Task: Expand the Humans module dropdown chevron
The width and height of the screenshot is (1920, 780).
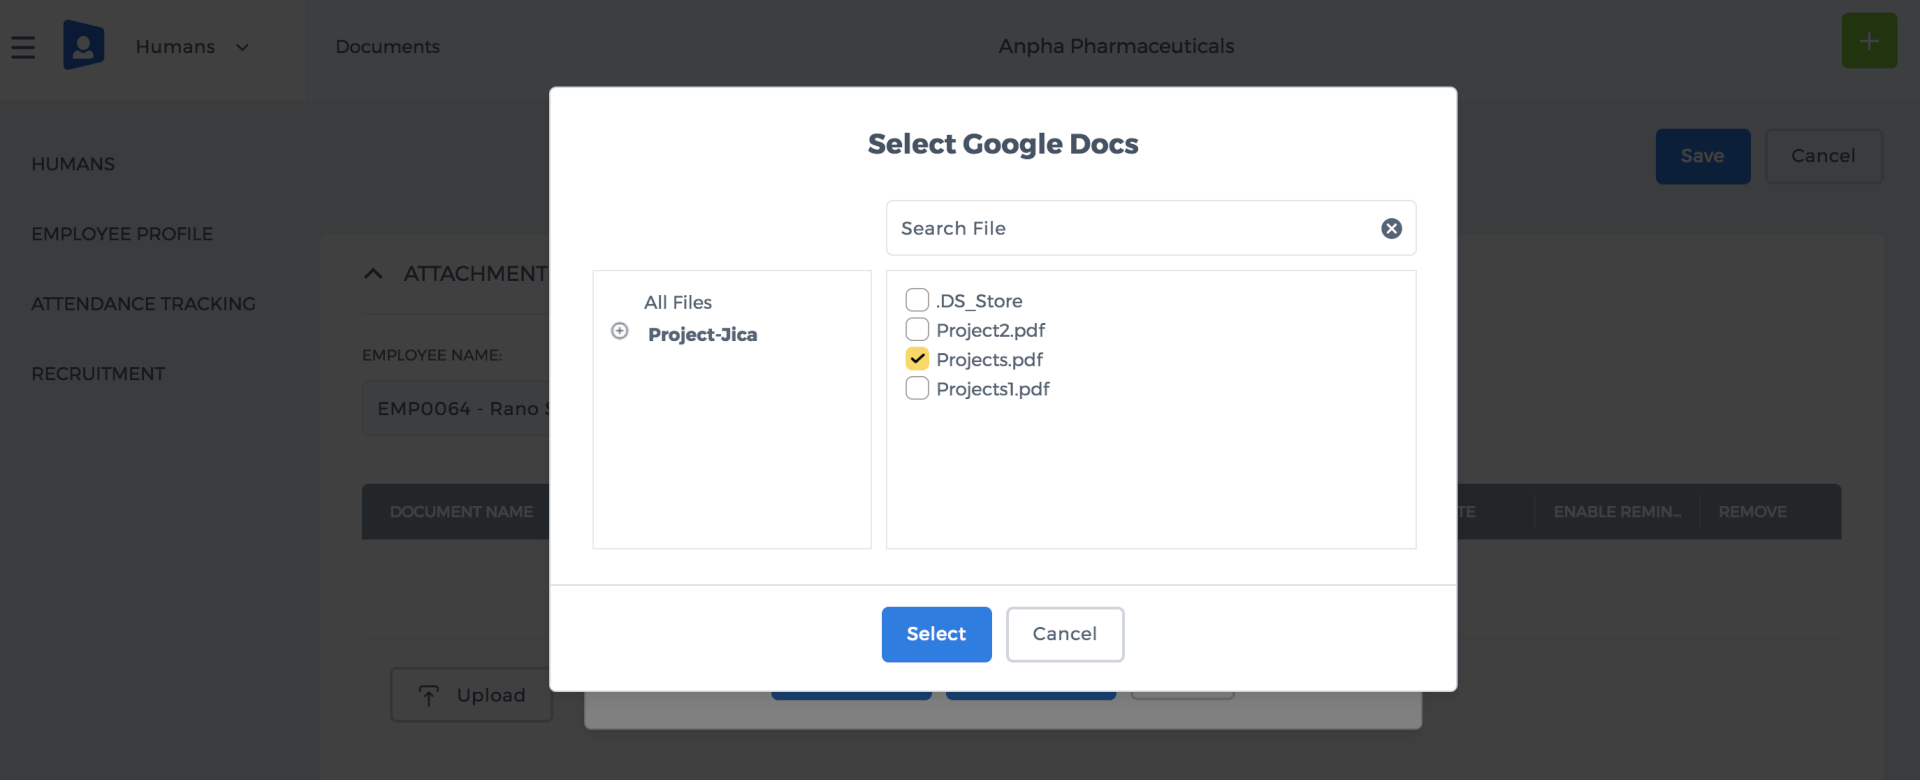Action: pyautogui.click(x=242, y=47)
